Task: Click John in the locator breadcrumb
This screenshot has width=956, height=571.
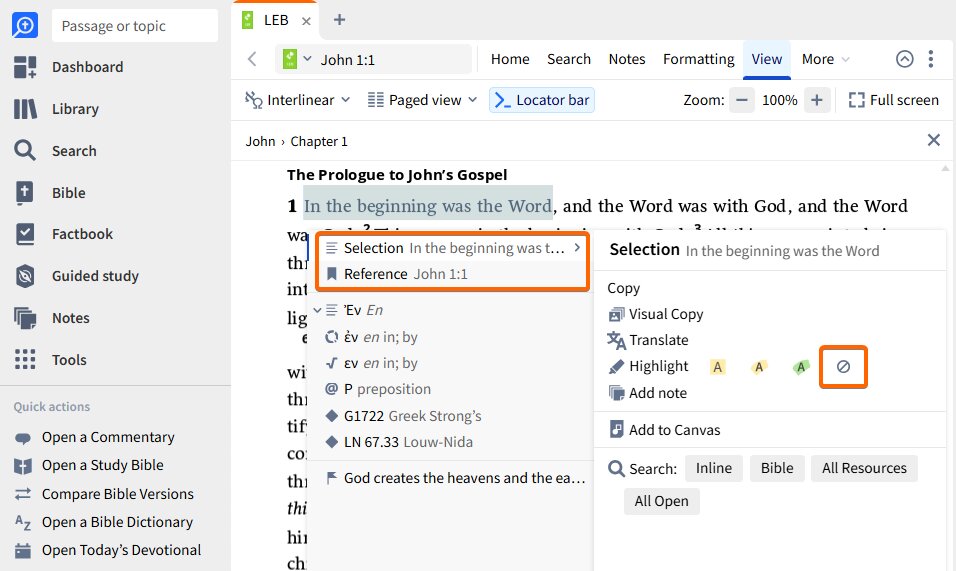Action: tap(260, 141)
